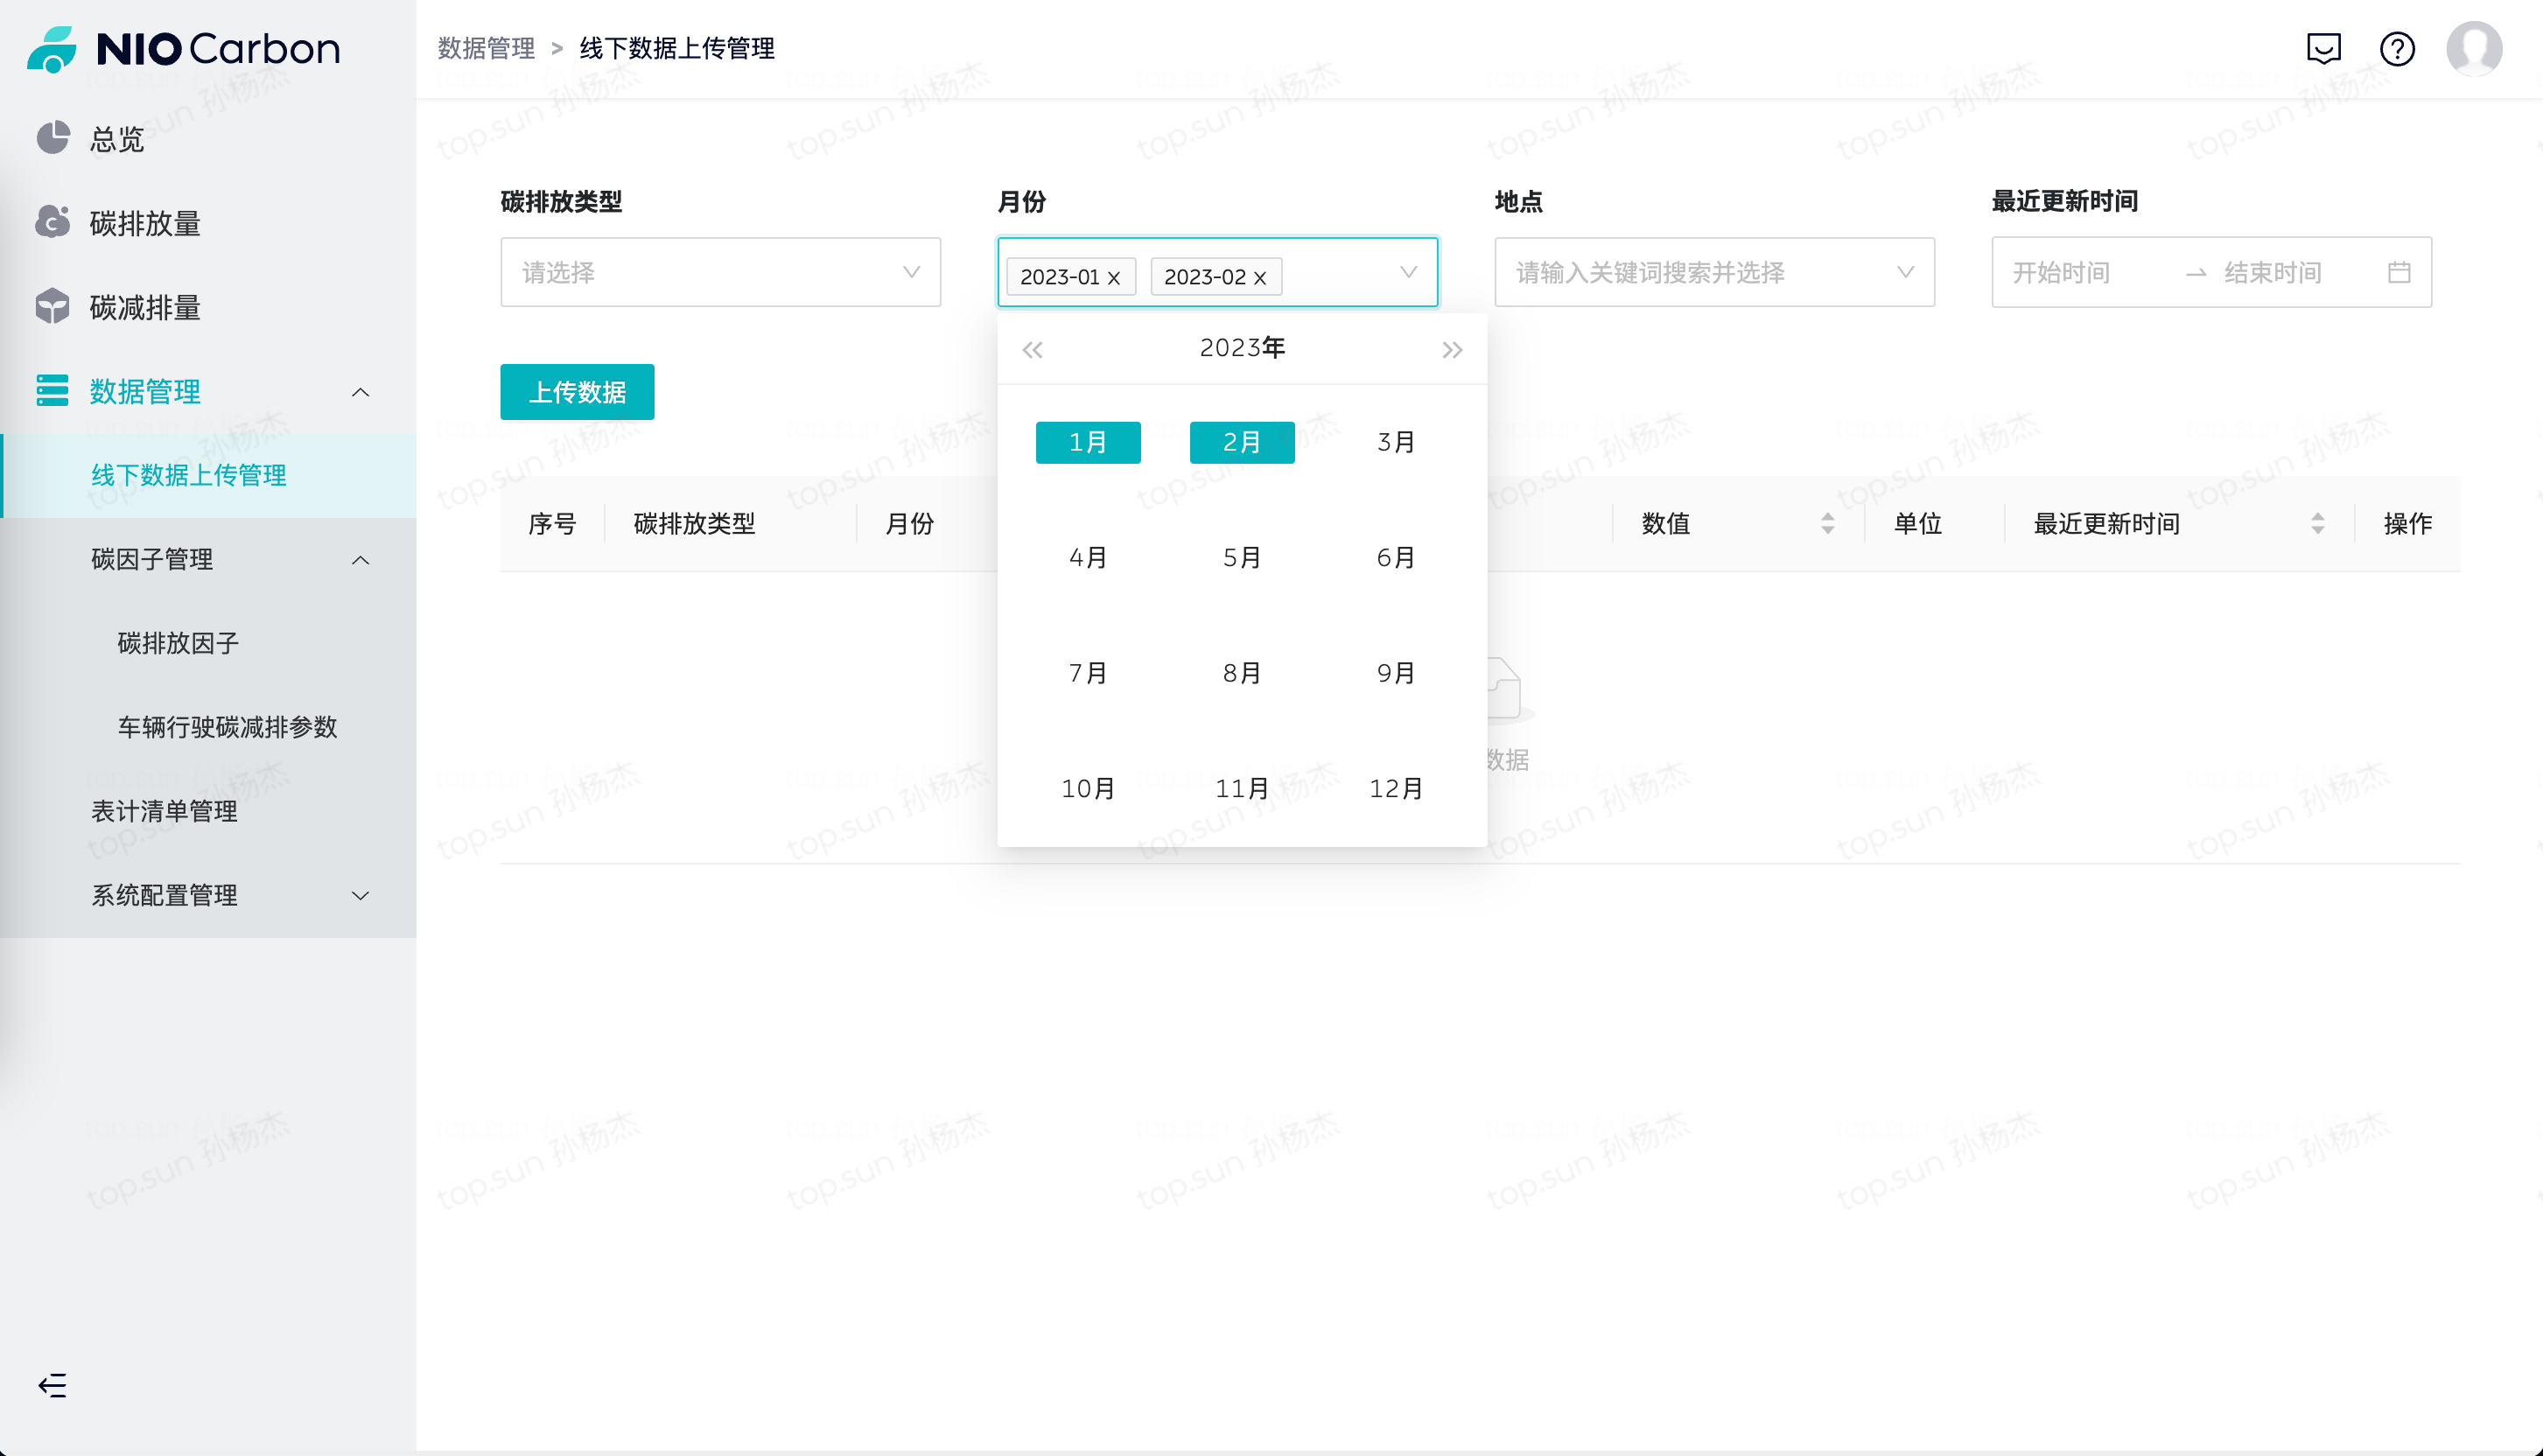
Task: Click the NIO Carbon logo
Action: (184, 48)
